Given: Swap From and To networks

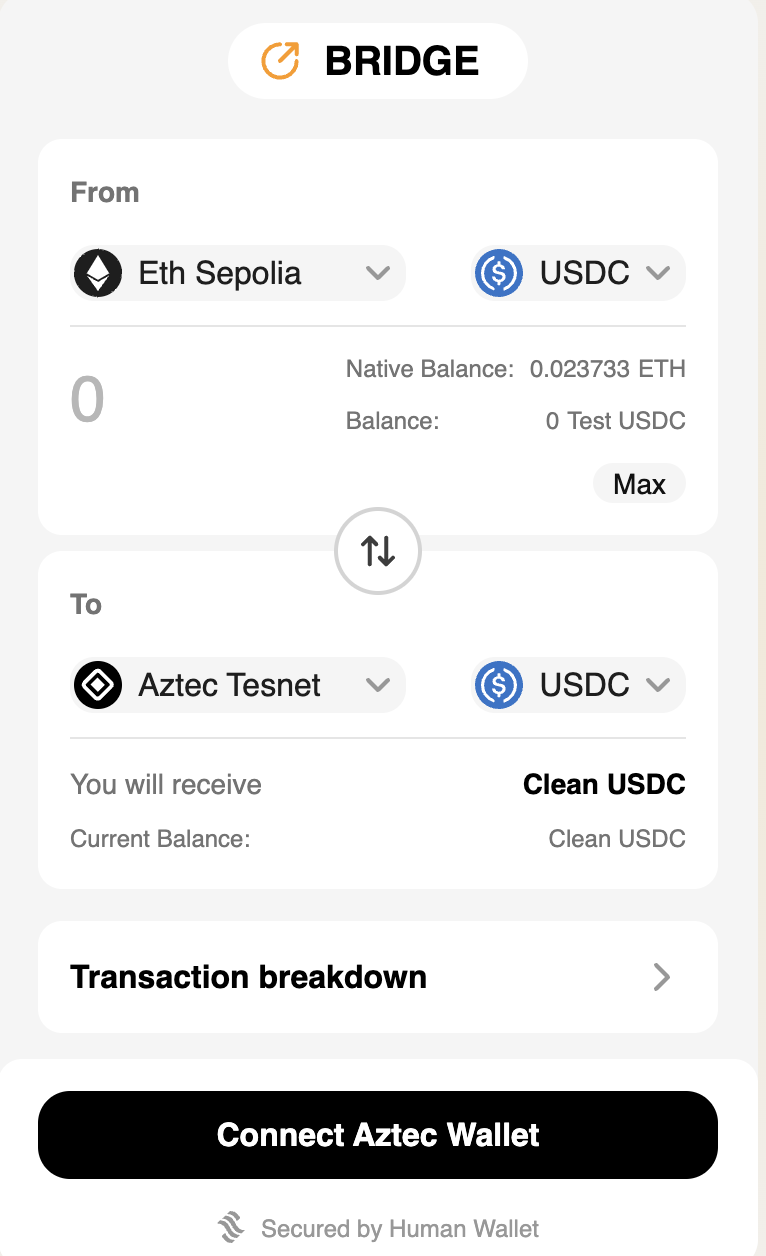Looking at the screenshot, I should [x=378, y=550].
